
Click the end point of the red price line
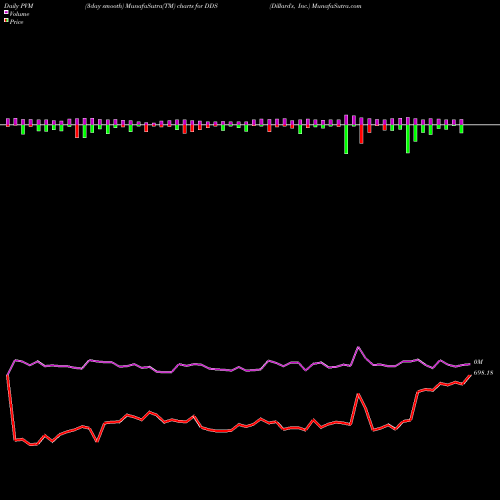[x=470, y=376]
